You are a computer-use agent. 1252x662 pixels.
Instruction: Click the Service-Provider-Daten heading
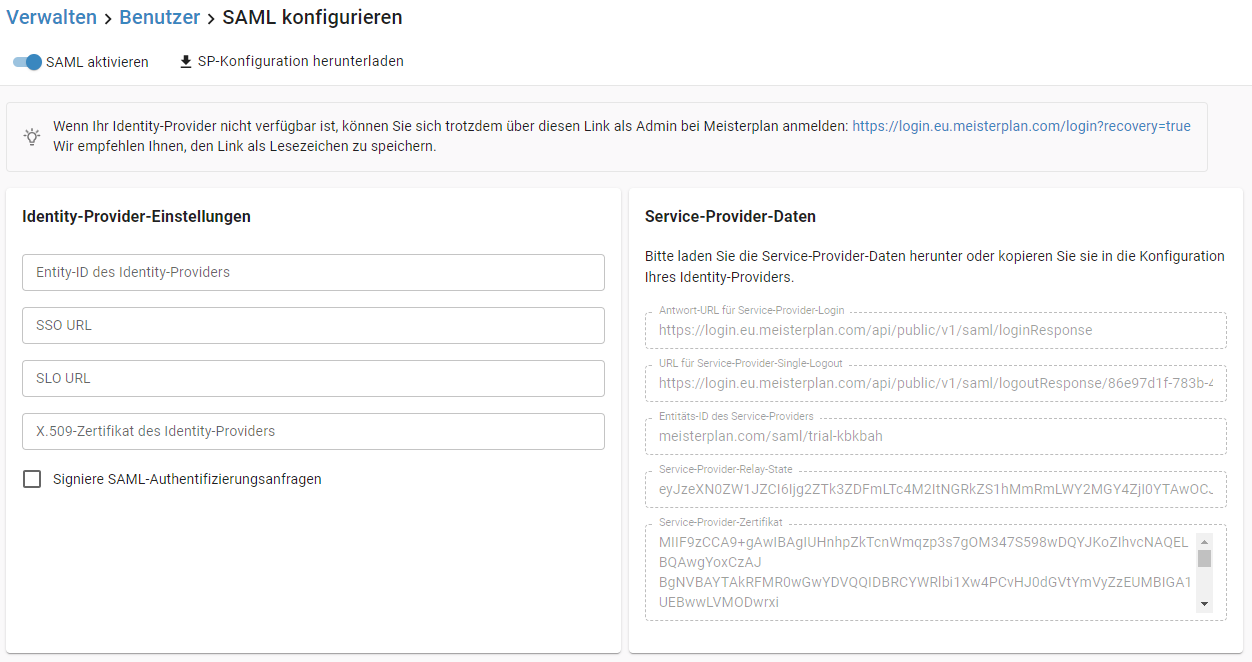coord(730,216)
